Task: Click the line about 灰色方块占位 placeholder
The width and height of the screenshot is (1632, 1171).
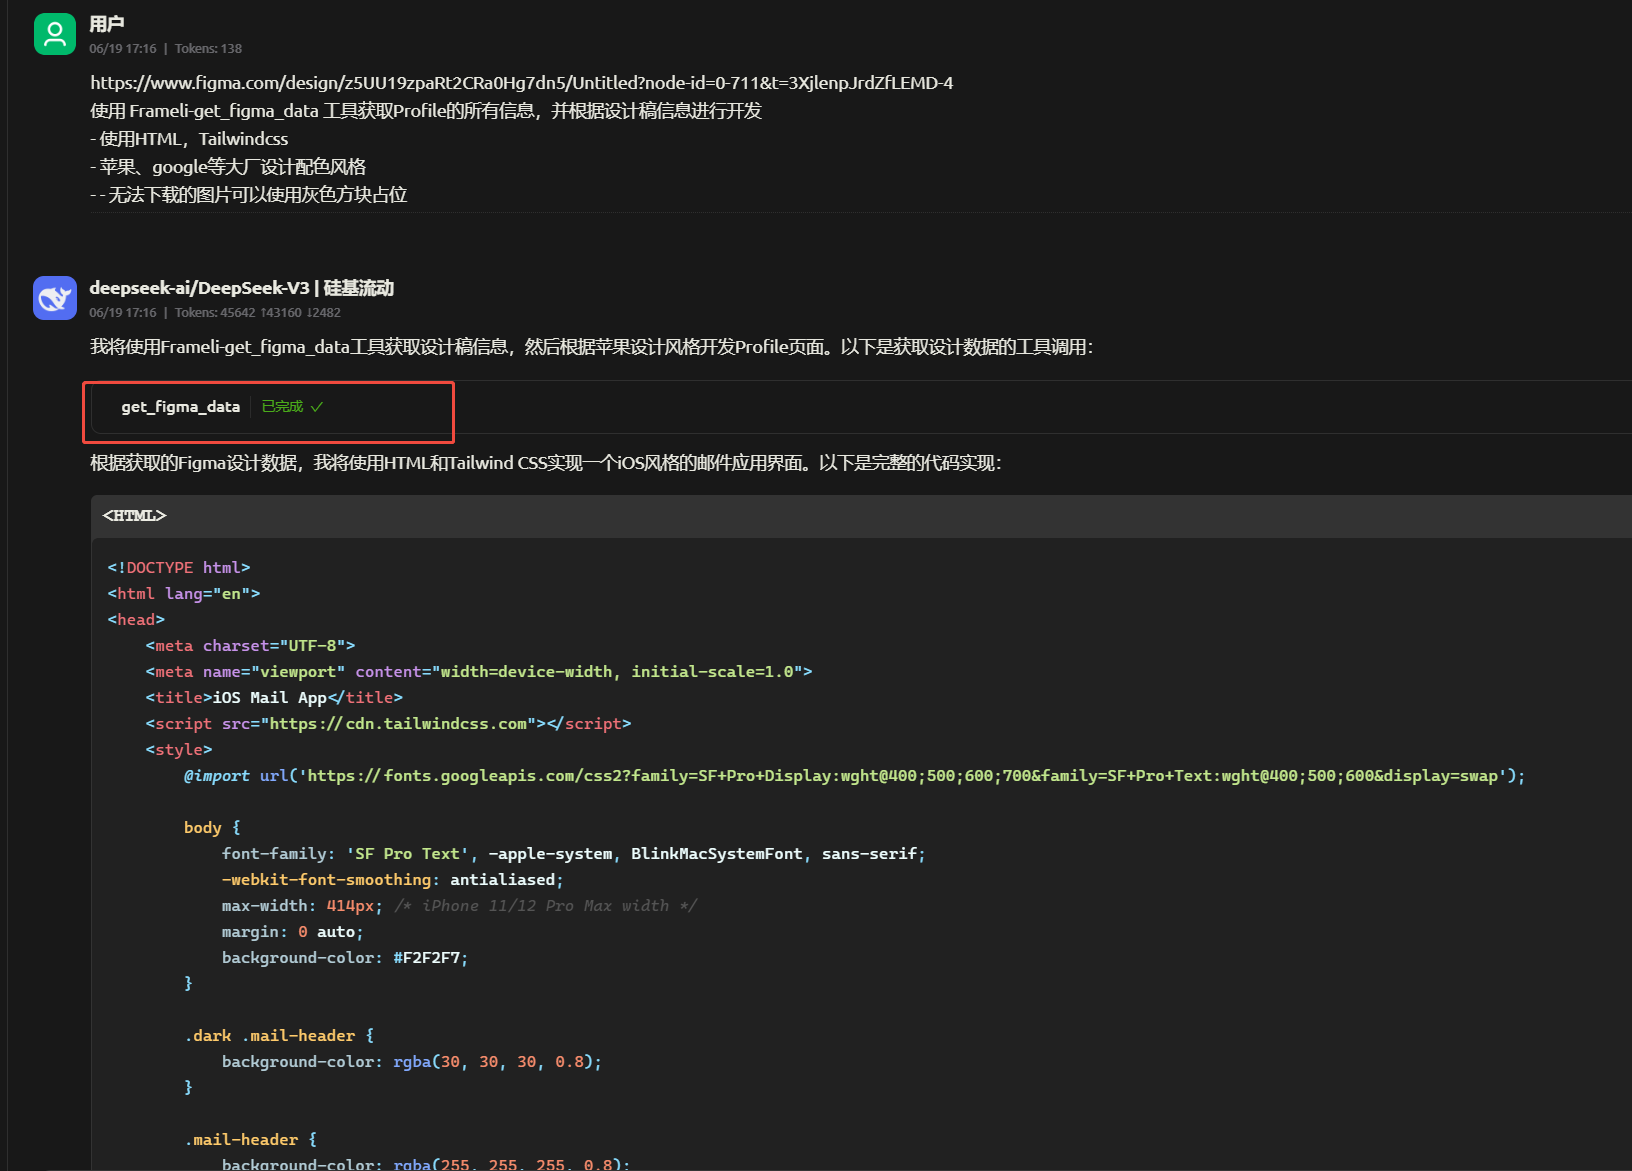Action: 249,195
